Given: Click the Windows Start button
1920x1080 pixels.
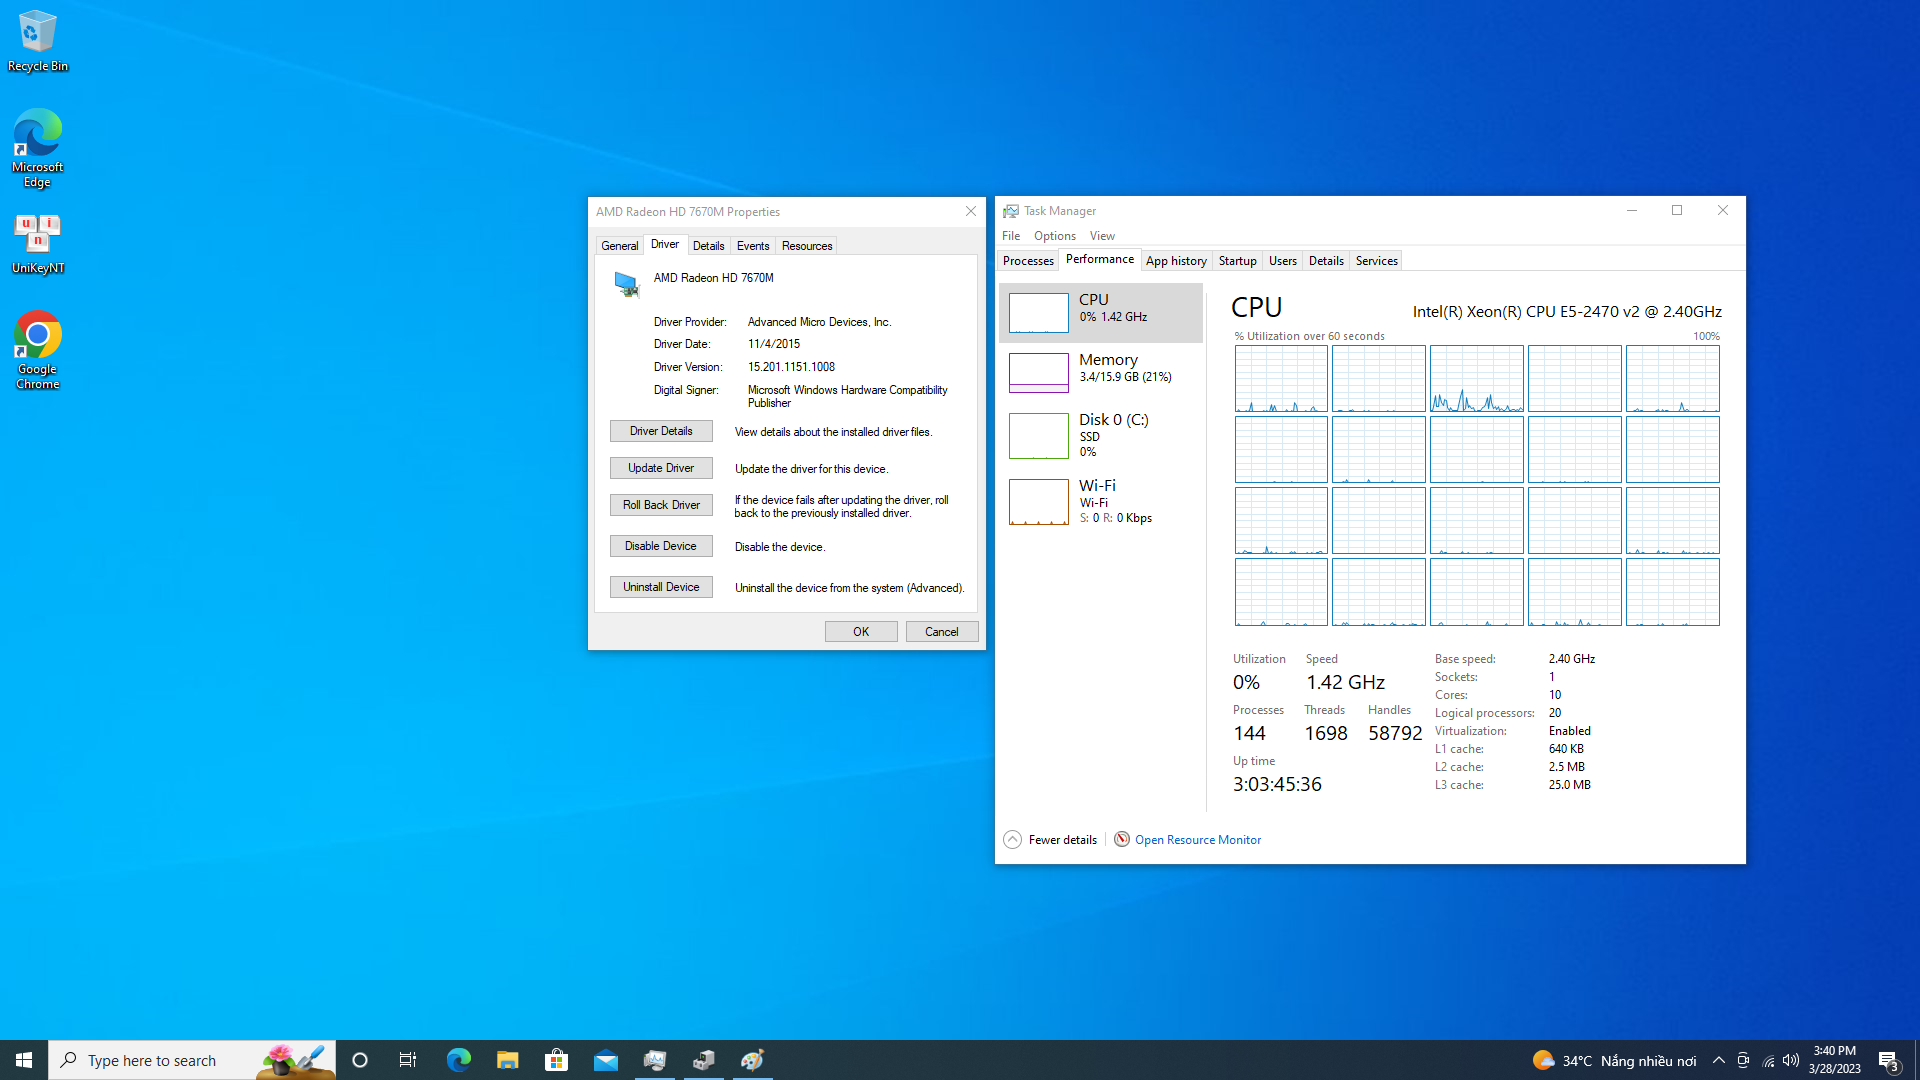Looking at the screenshot, I should [x=24, y=1060].
